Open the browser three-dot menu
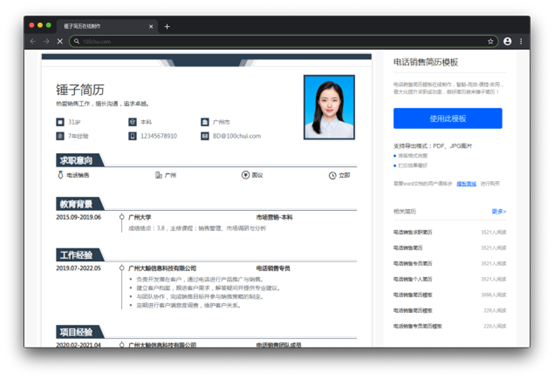Viewport: 554px width, 379px height. coord(521,41)
